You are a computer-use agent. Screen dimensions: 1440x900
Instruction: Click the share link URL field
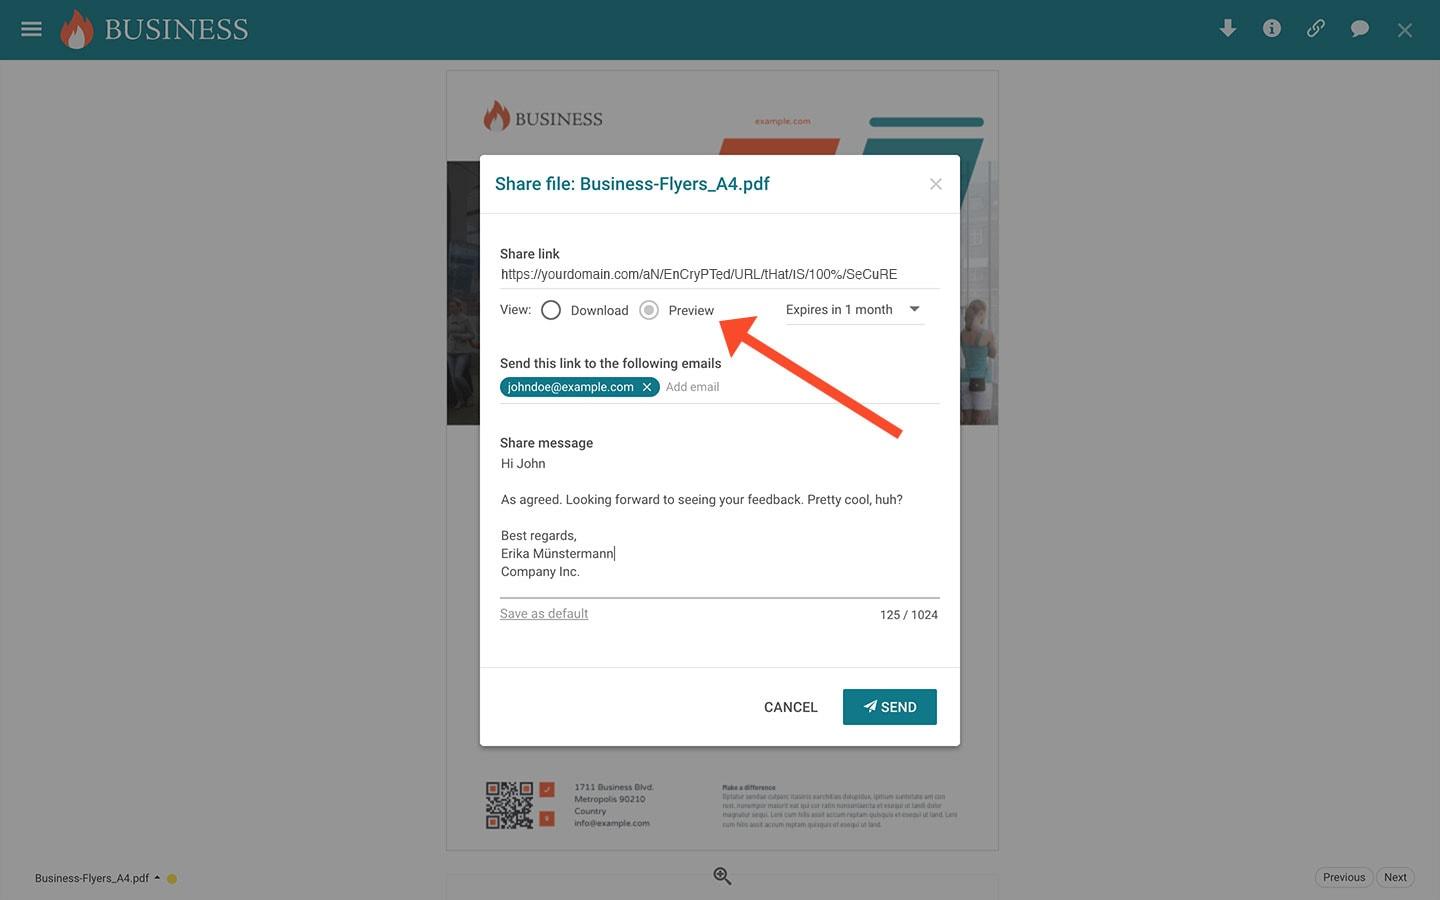tap(719, 274)
